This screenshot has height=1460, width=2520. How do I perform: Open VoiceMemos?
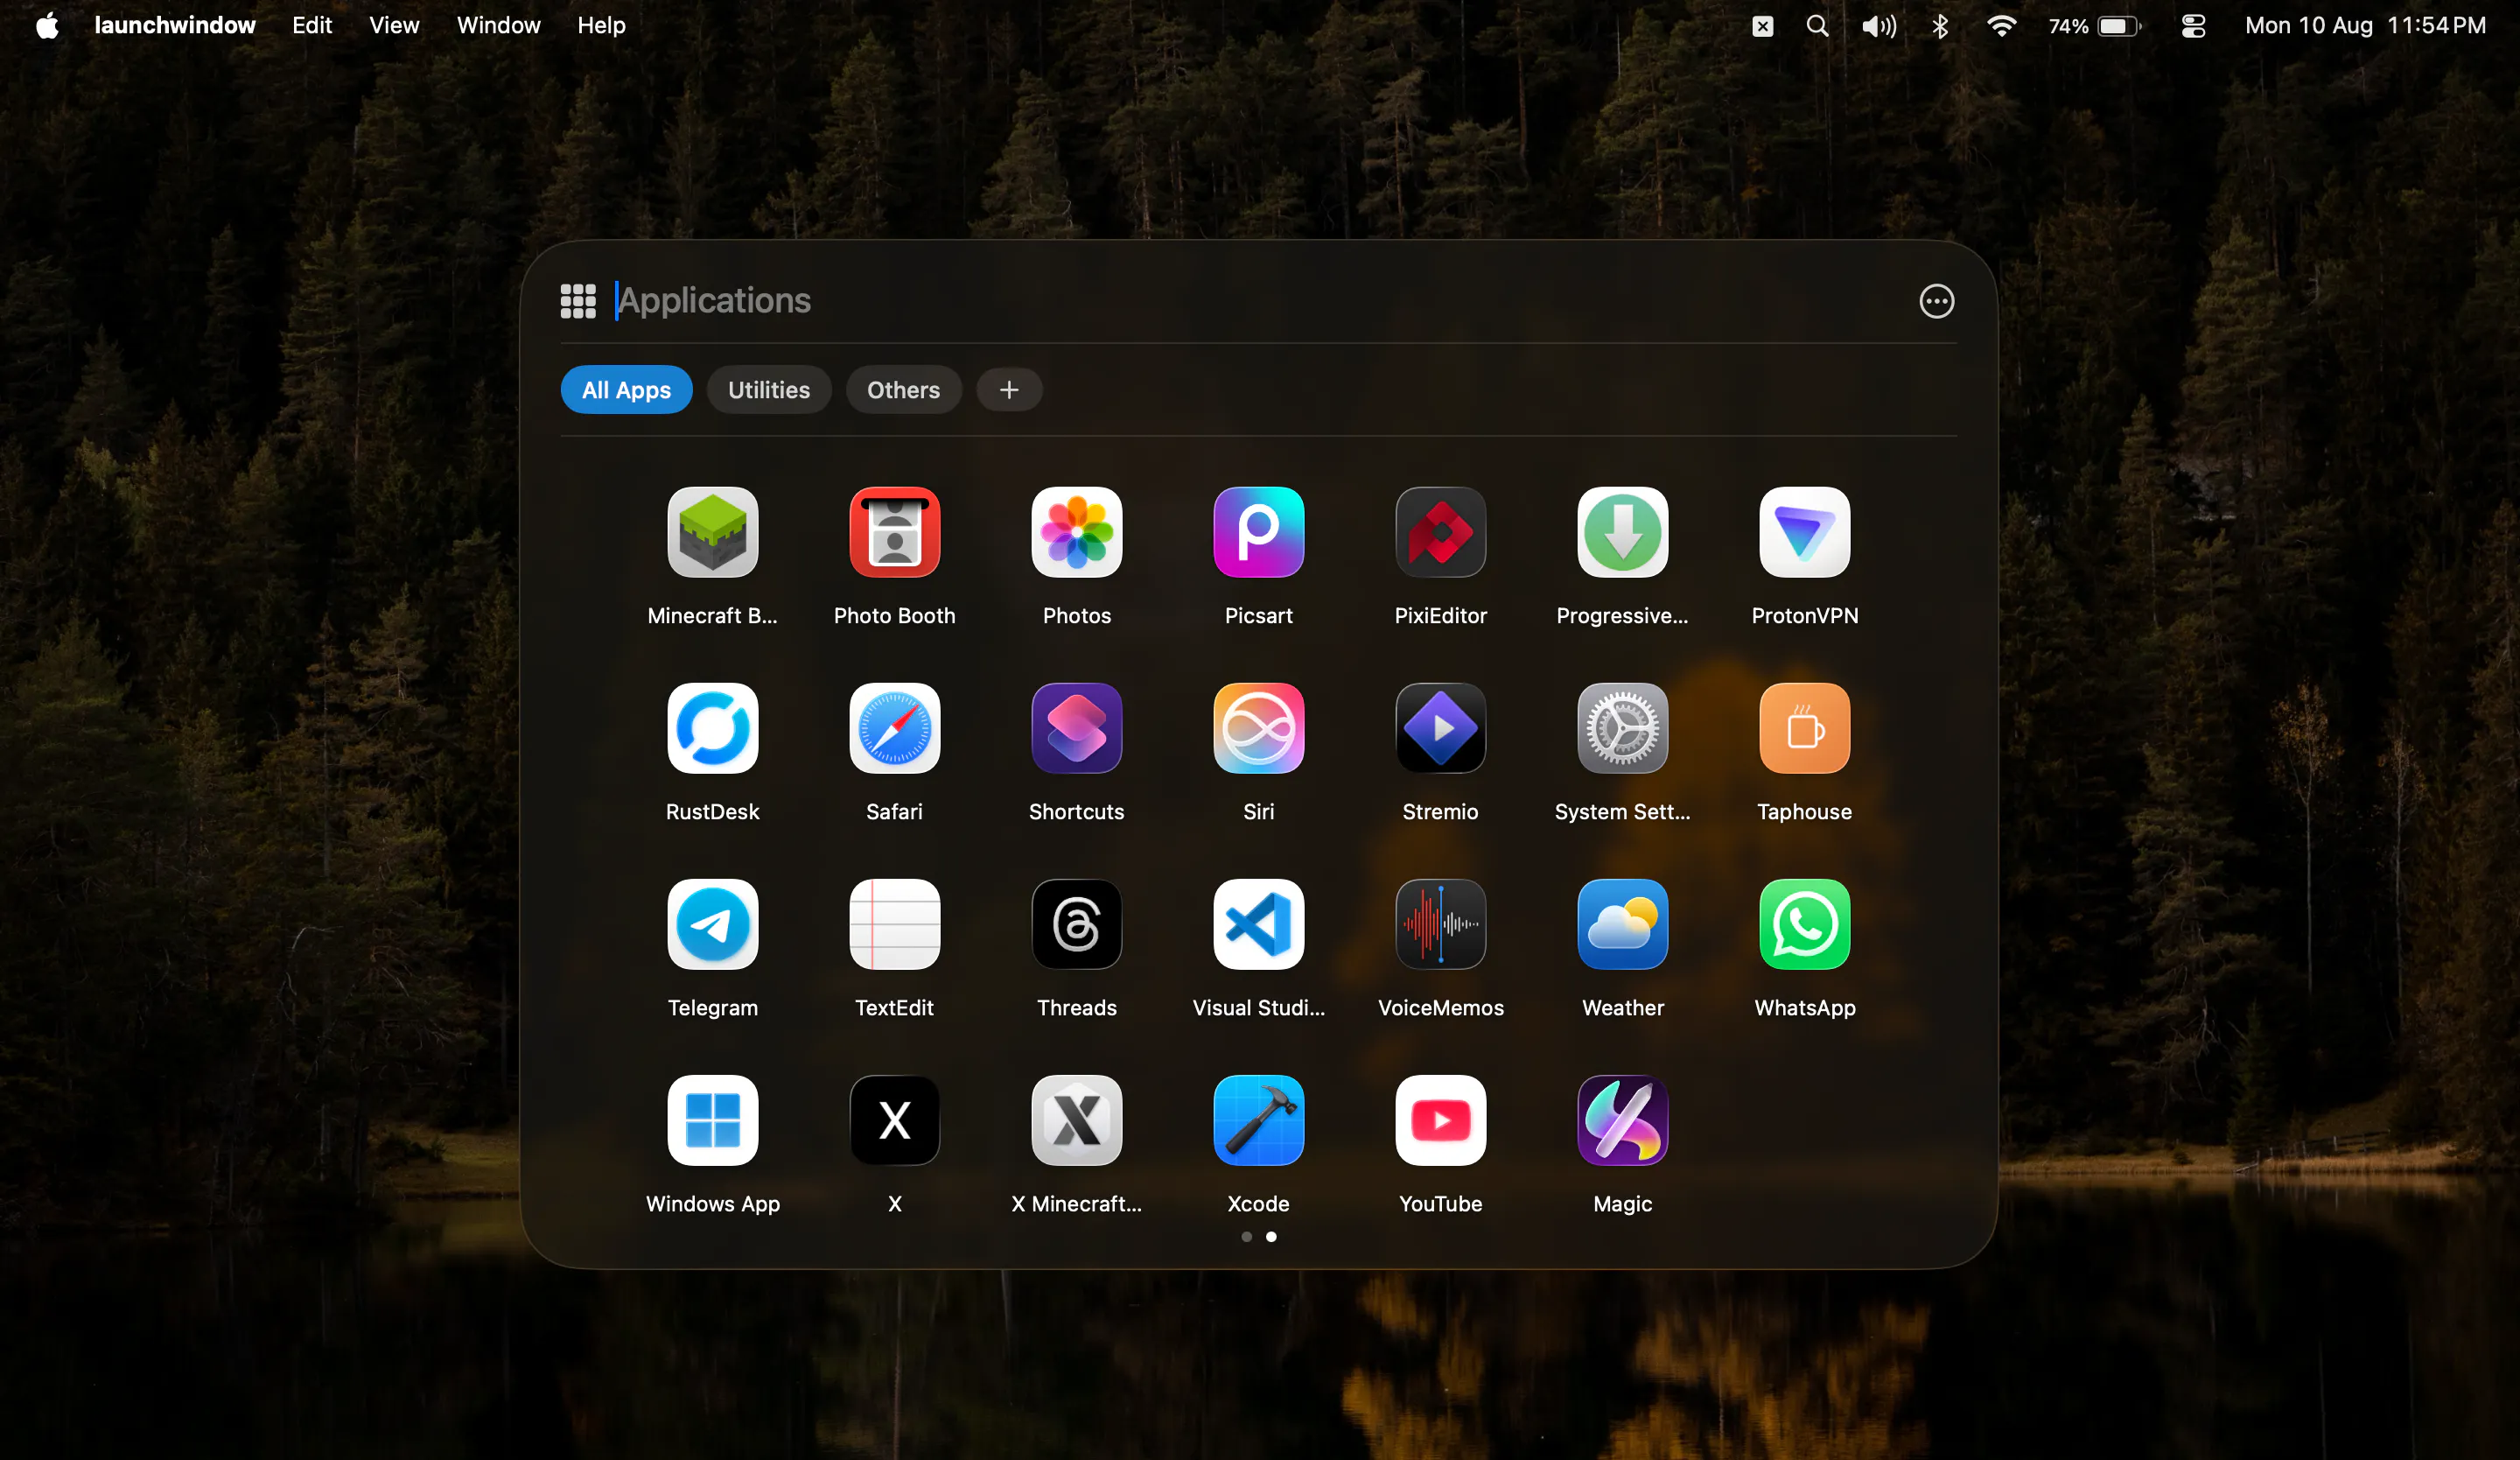pyautogui.click(x=1440, y=924)
